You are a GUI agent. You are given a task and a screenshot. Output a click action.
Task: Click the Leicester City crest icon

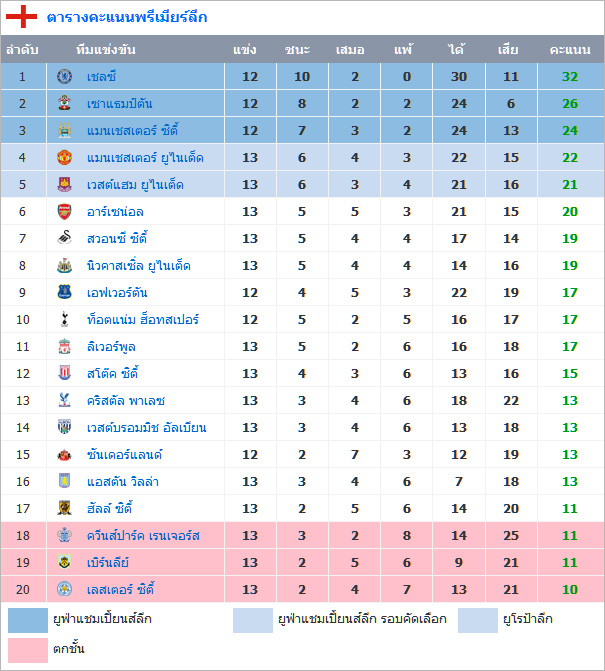click(65, 589)
